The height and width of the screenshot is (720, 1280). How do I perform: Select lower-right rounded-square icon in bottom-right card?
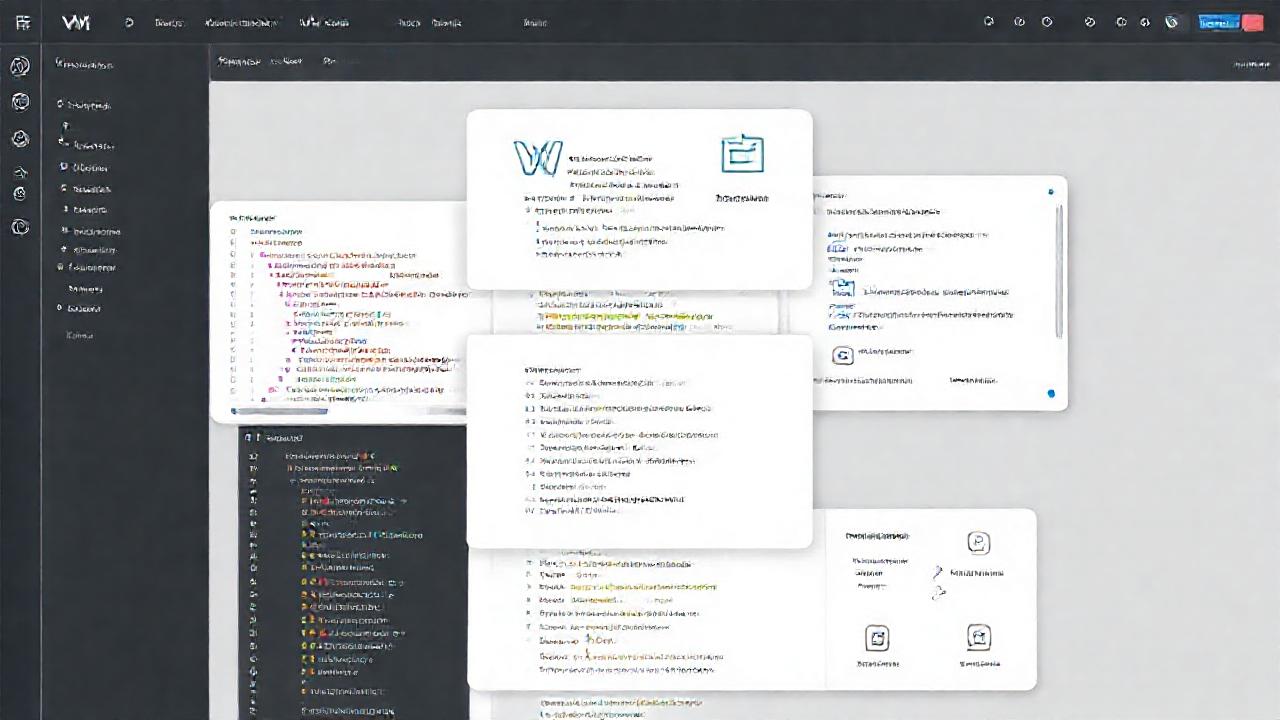click(979, 637)
